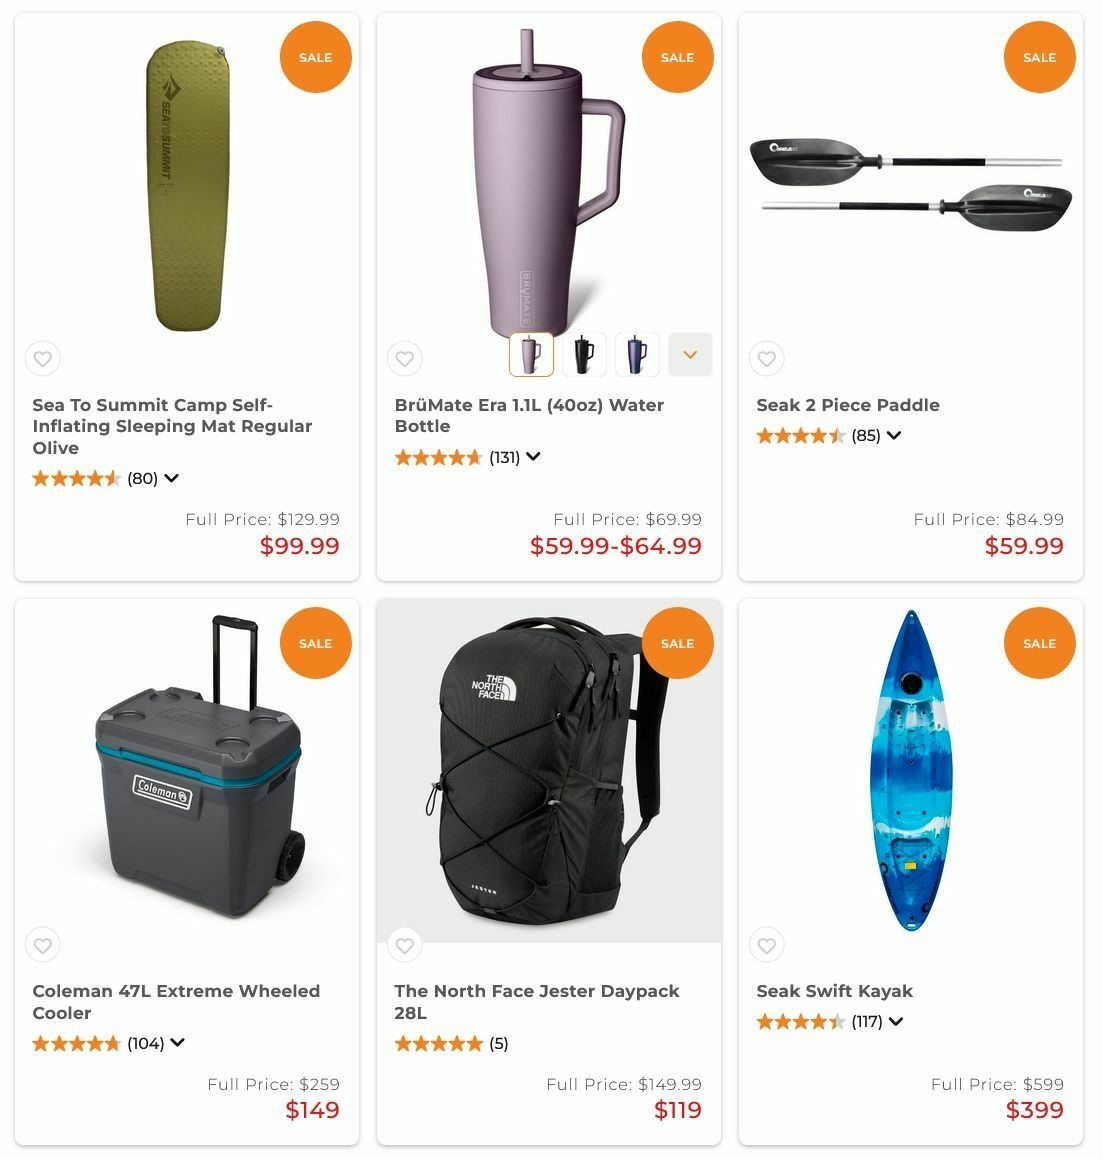Show ratings dropdown for BrüMate bottle (131)

tap(533, 457)
